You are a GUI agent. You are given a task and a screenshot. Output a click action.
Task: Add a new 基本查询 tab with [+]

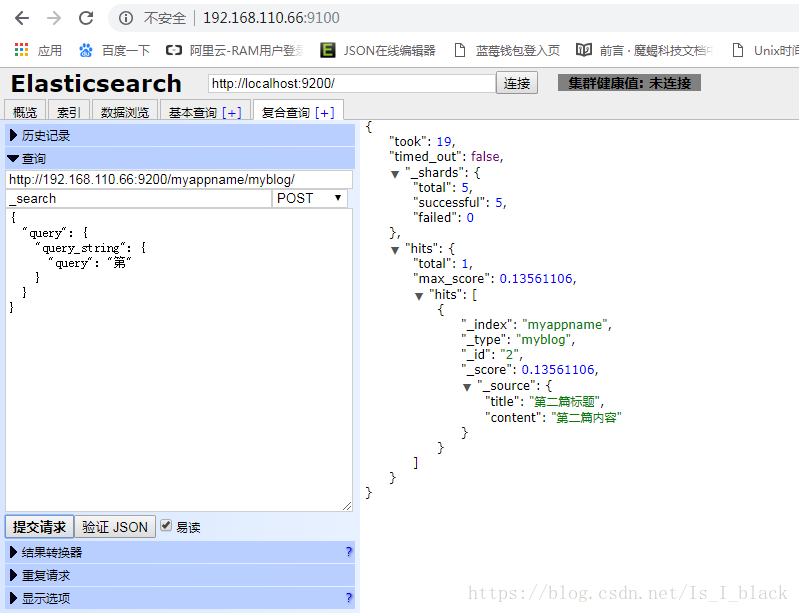pyautogui.click(x=232, y=113)
